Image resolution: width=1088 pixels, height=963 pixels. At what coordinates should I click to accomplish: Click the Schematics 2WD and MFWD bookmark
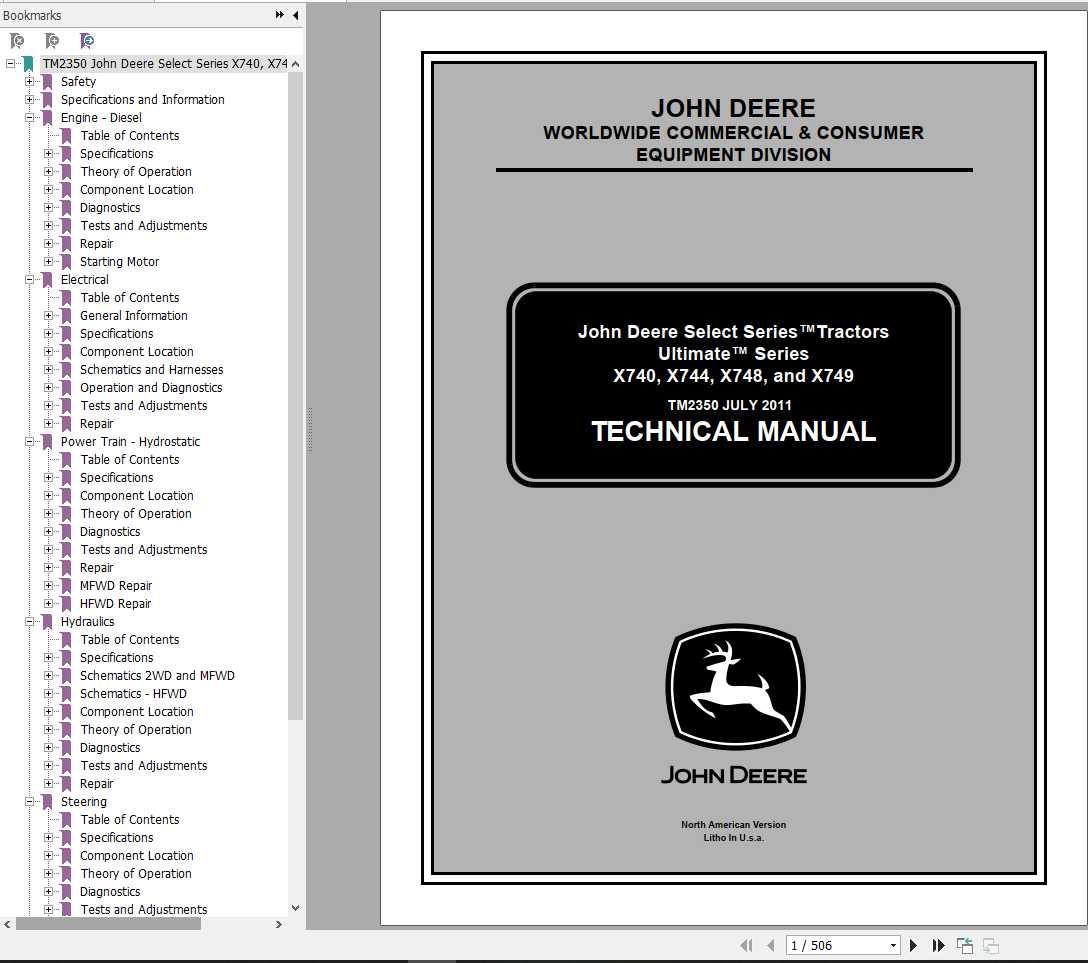(158, 675)
